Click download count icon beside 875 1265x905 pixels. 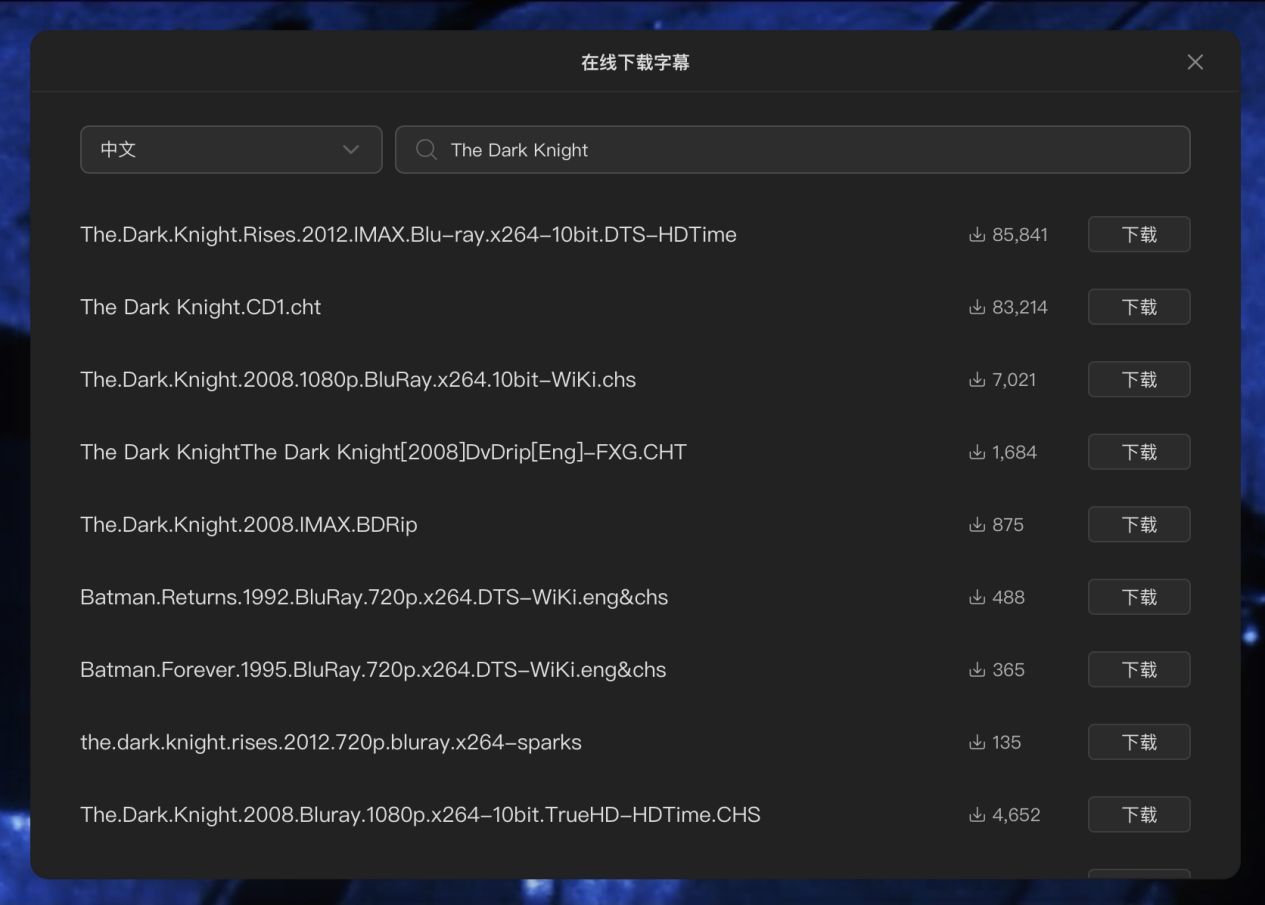(x=977, y=524)
